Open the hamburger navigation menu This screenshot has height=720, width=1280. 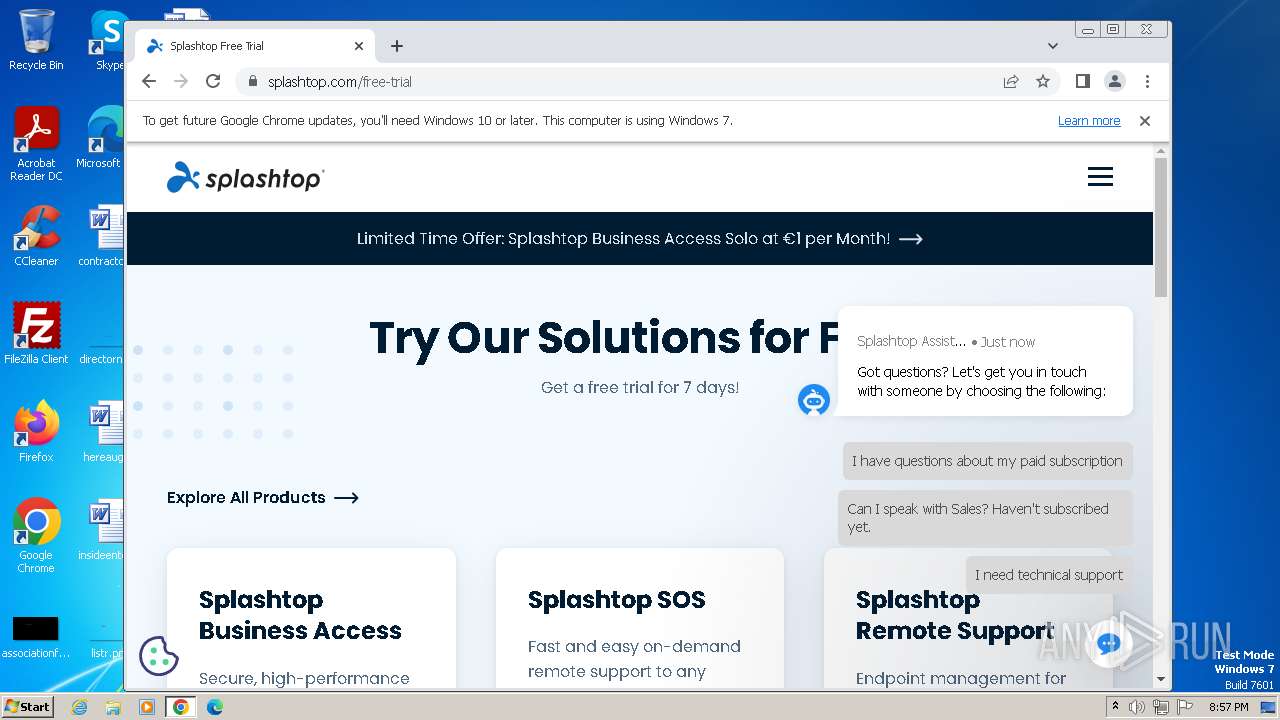tap(1100, 177)
